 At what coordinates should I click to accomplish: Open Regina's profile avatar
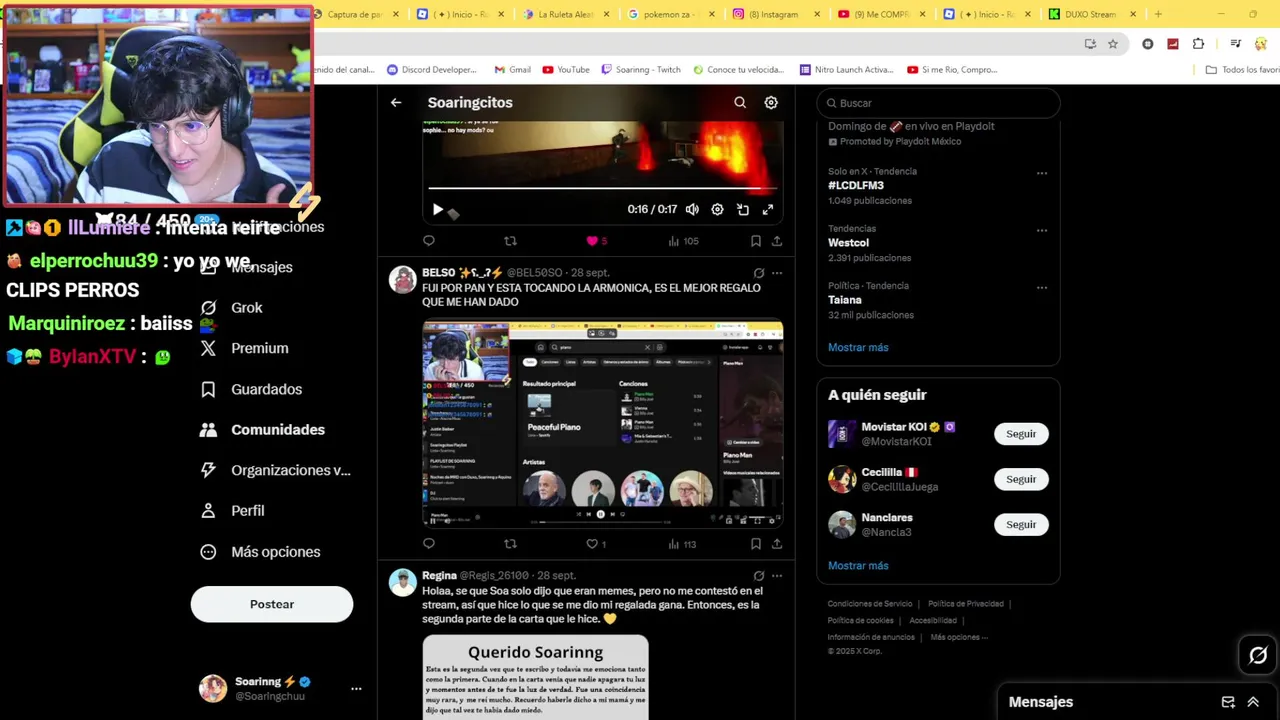[x=403, y=582]
